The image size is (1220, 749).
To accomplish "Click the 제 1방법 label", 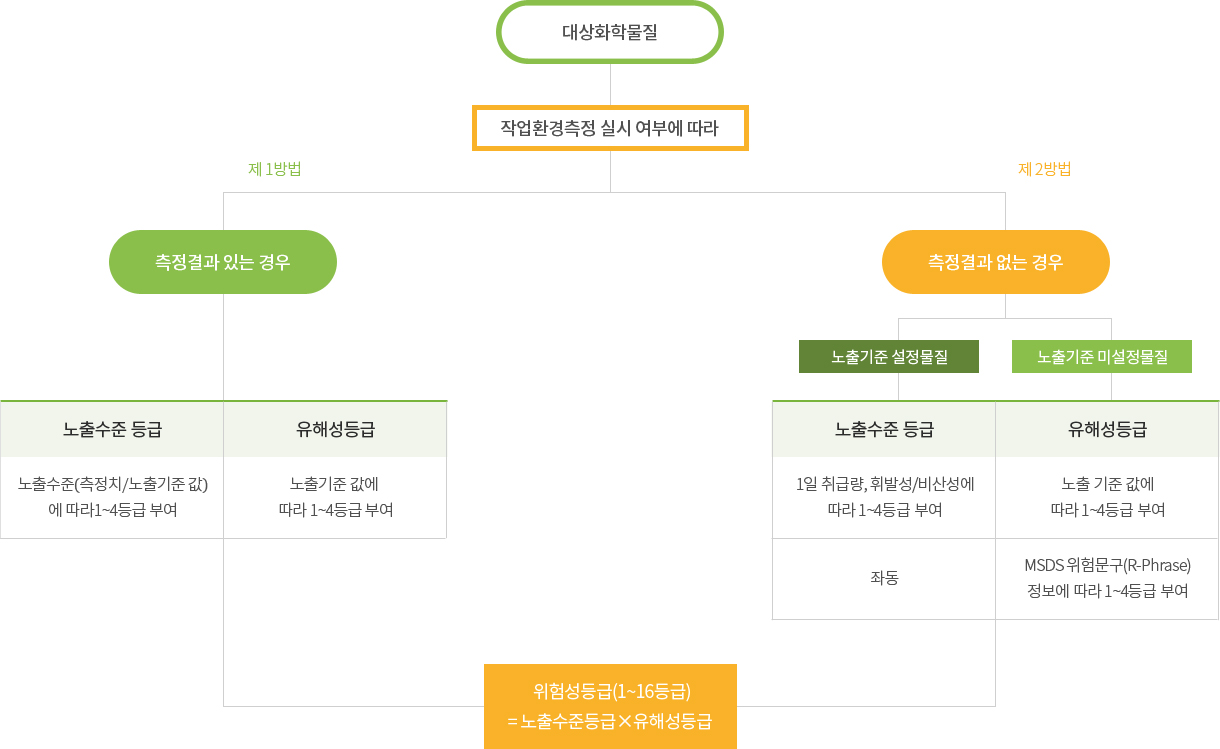I will (x=275, y=169).
